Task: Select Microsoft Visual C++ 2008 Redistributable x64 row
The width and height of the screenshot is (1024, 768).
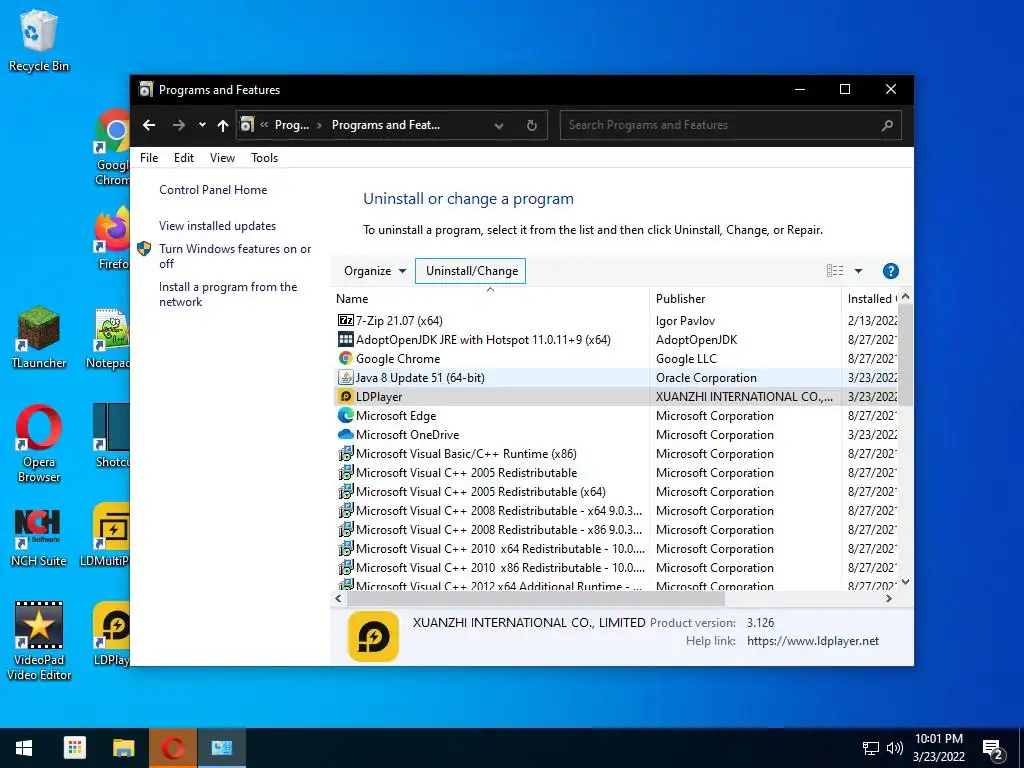Action: click(x=498, y=511)
